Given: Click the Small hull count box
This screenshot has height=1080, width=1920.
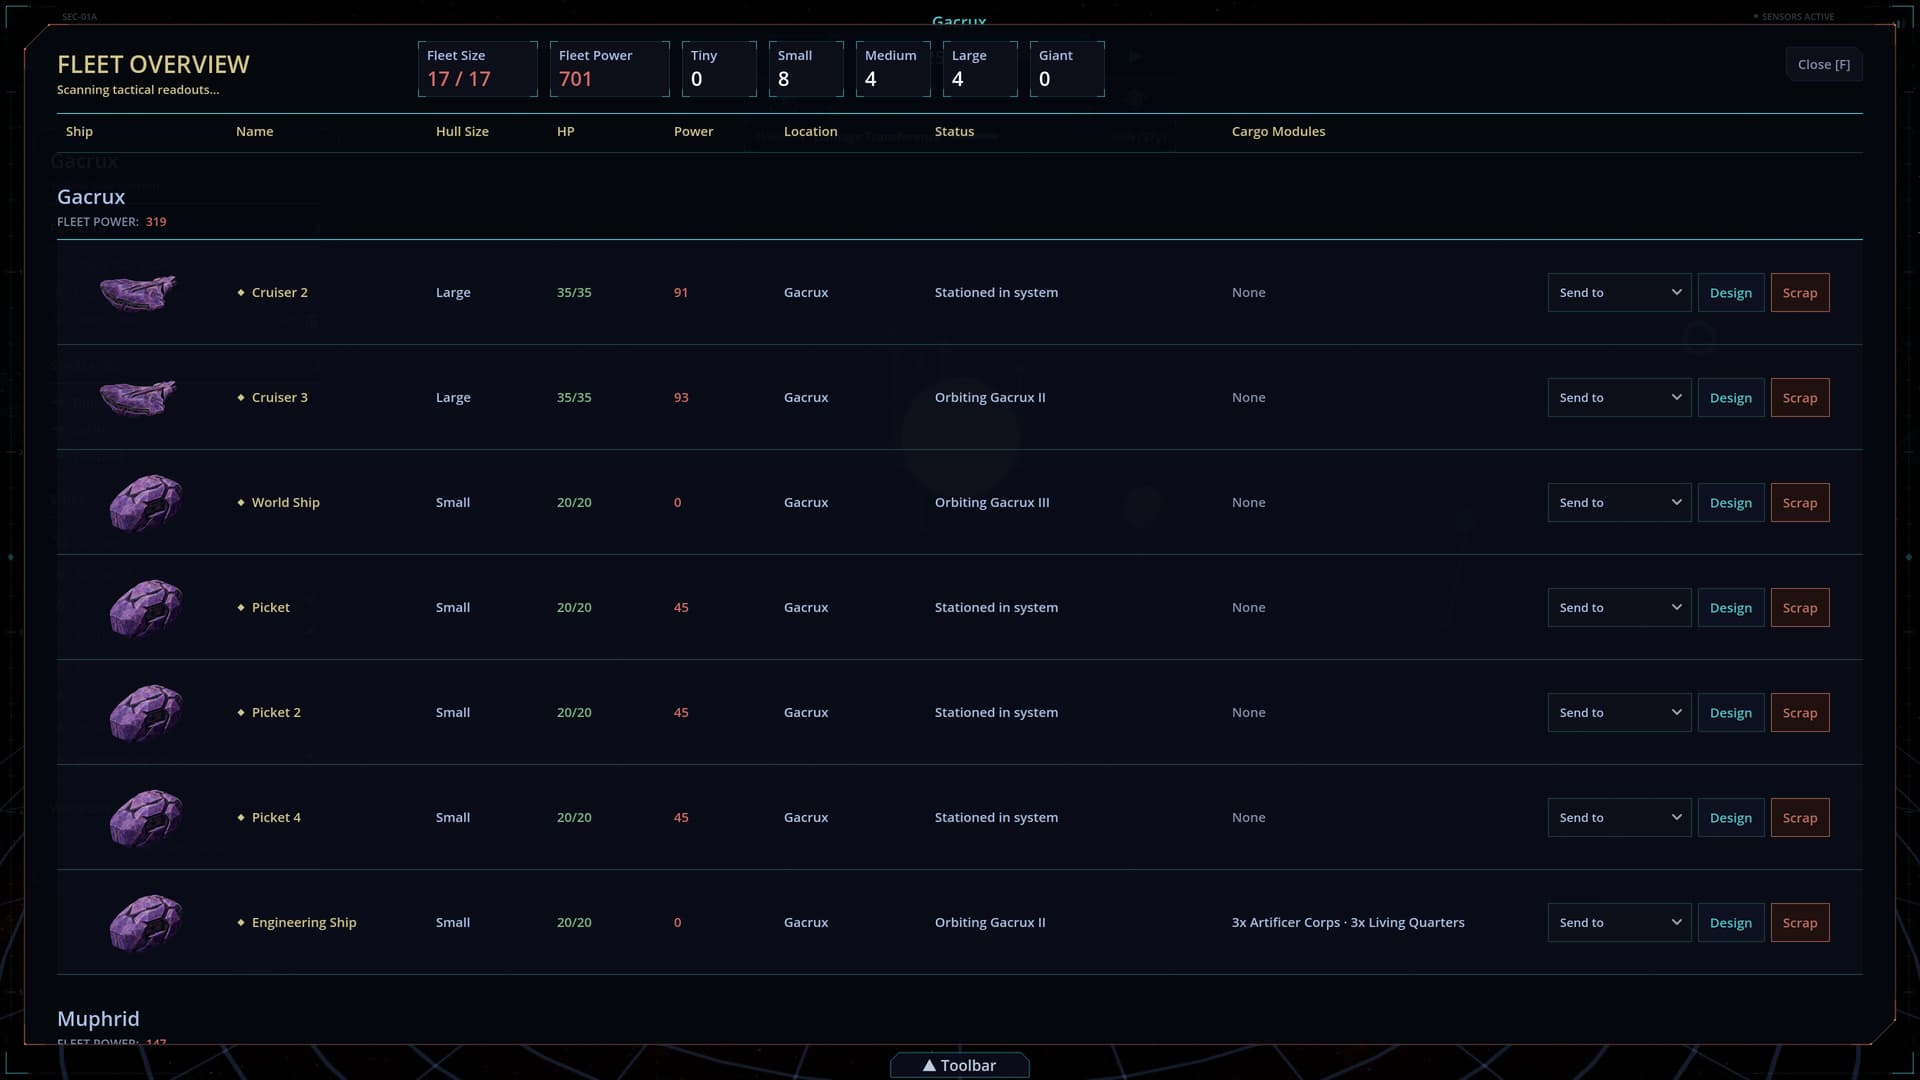Looking at the screenshot, I should (806, 69).
